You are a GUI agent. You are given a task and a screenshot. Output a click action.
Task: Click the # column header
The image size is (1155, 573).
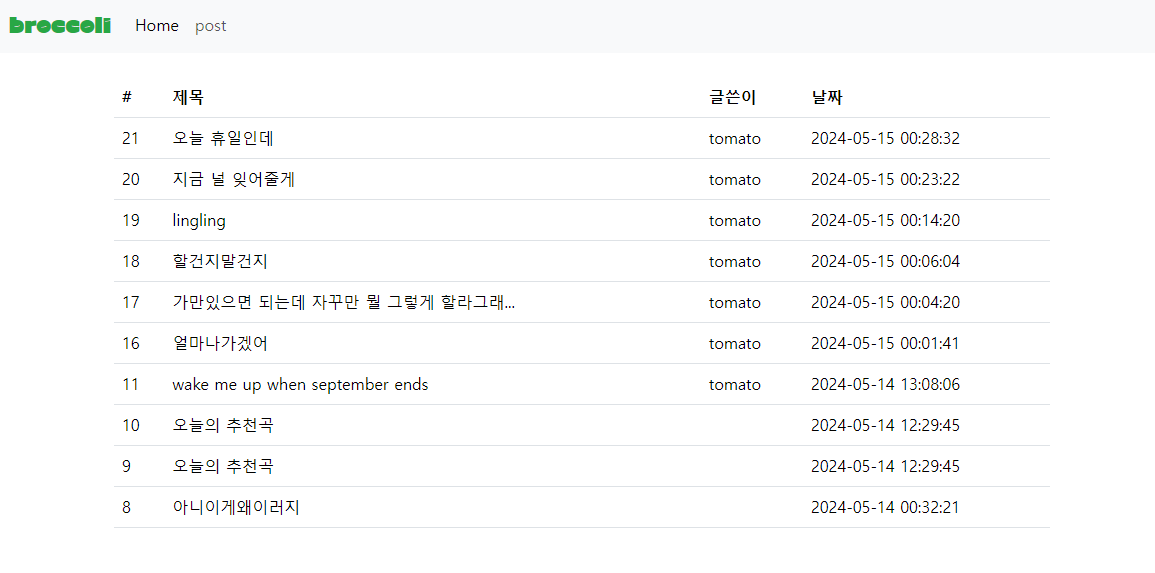pyautogui.click(x=127, y=97)
